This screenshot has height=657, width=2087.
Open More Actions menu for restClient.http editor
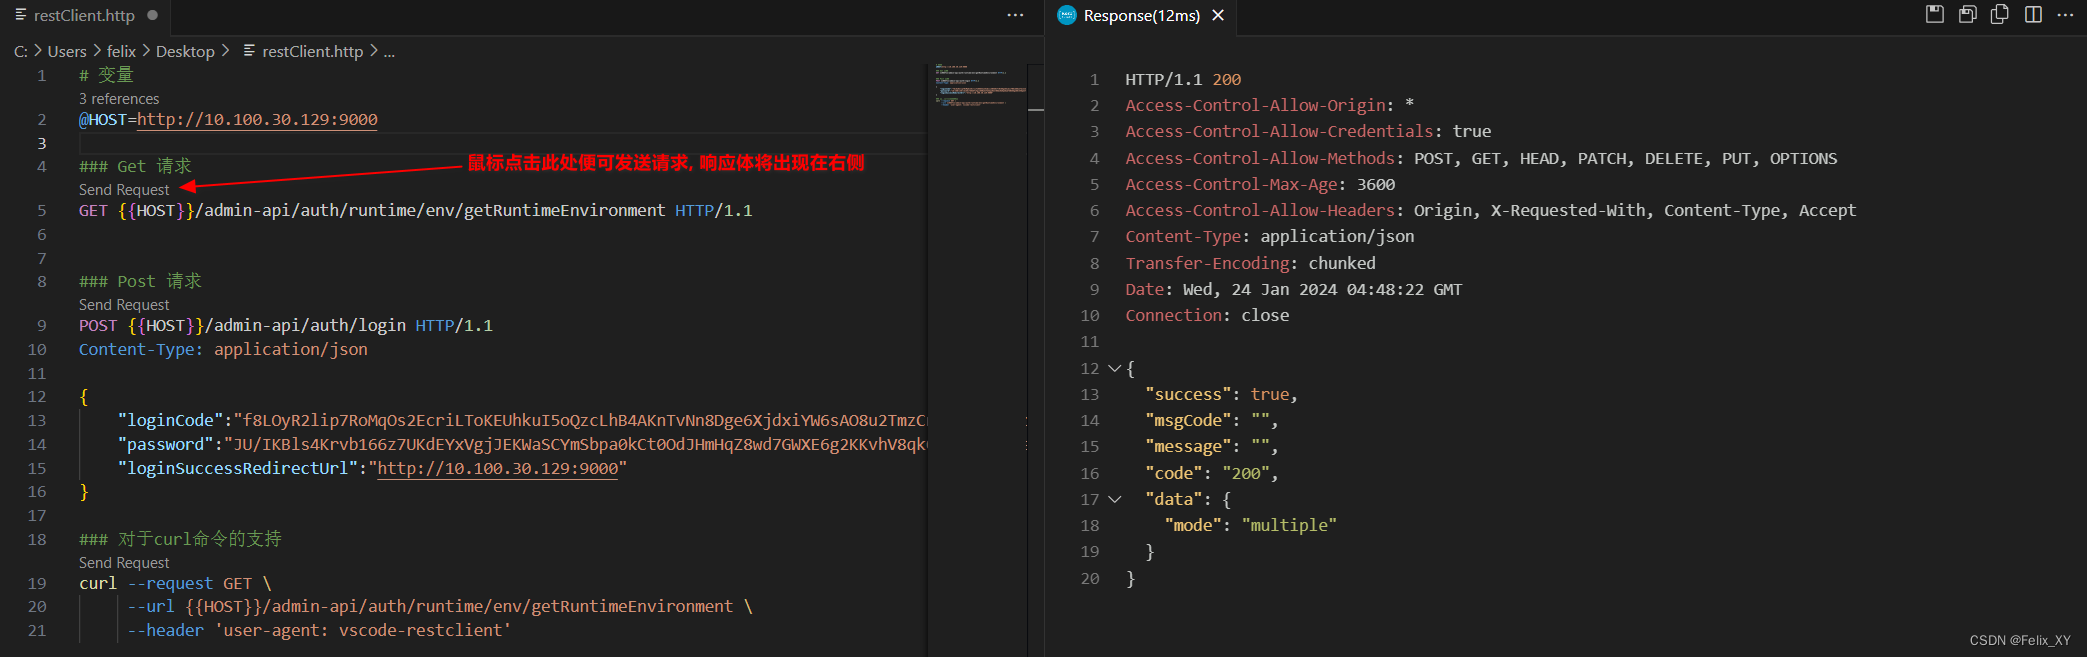[x=1015, y=15]
